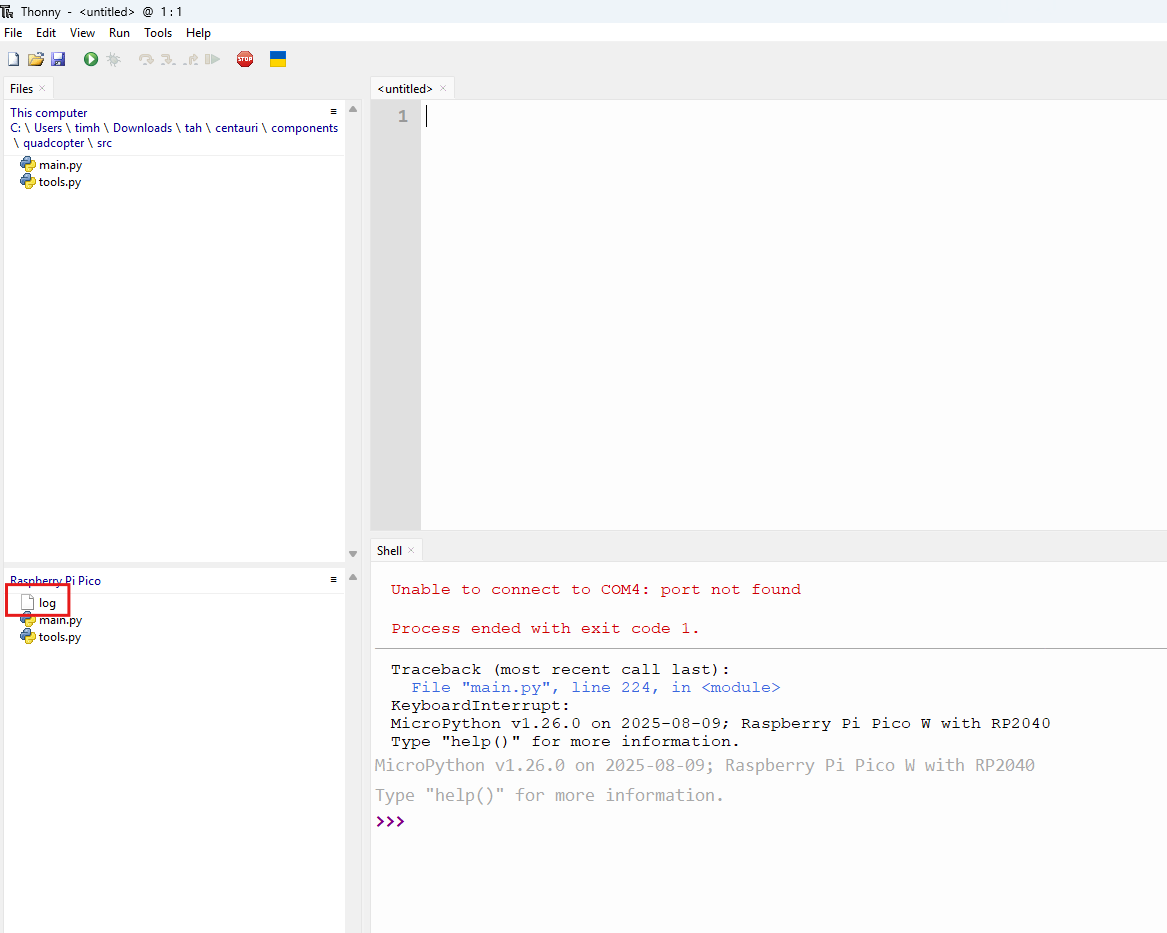Click 'Process ended with exit code 1.' text
Image resolution: width=1167 pixels, height=933 pixels.
tap(546, 629)
